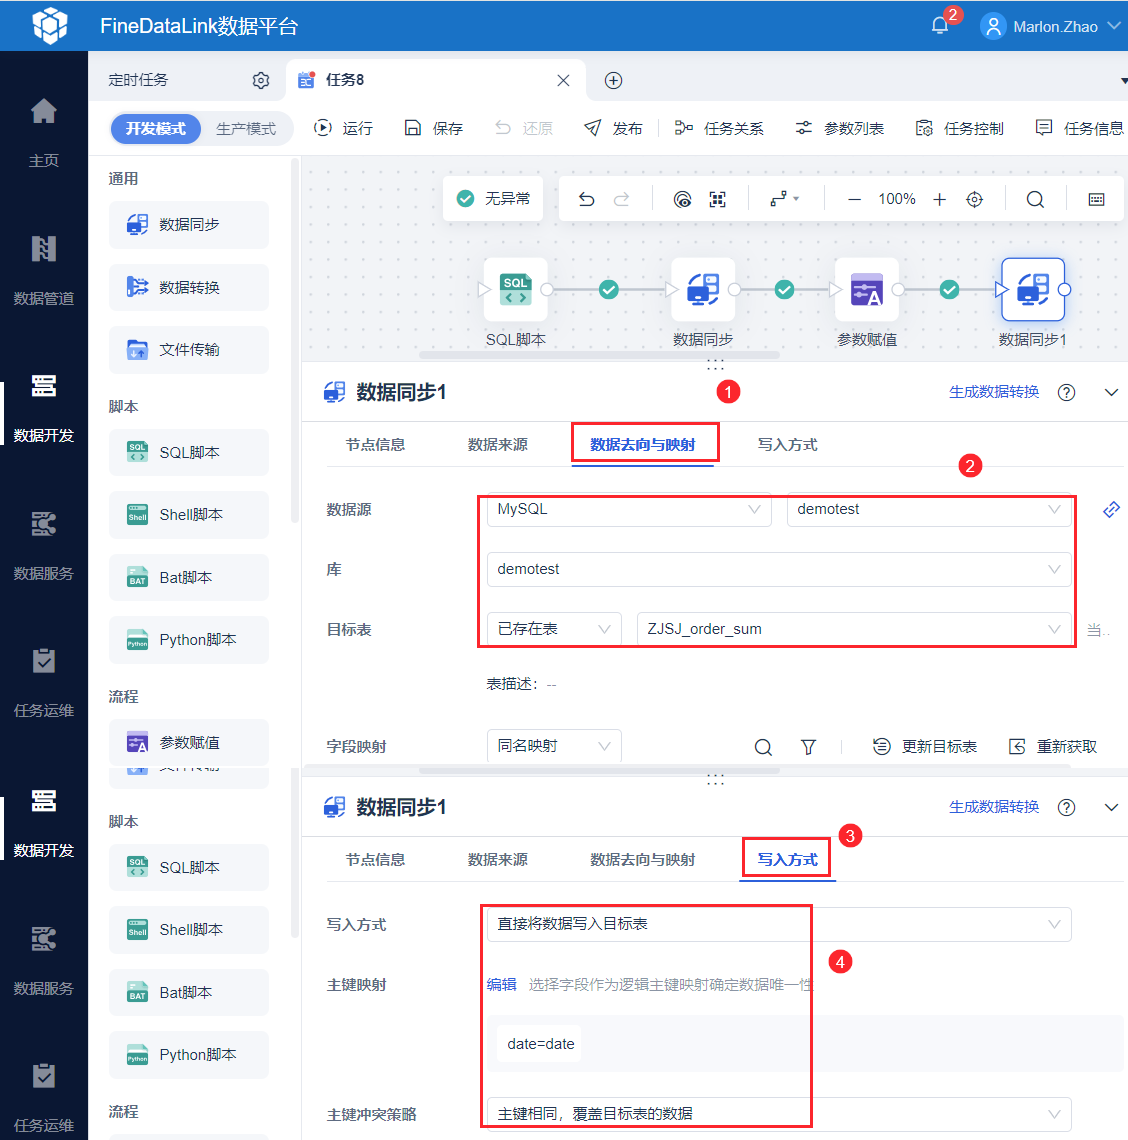Click the canvas horizontal scrollbar
The height and width of the screenshot is (1140, 1128).
[x=599, y=356]
